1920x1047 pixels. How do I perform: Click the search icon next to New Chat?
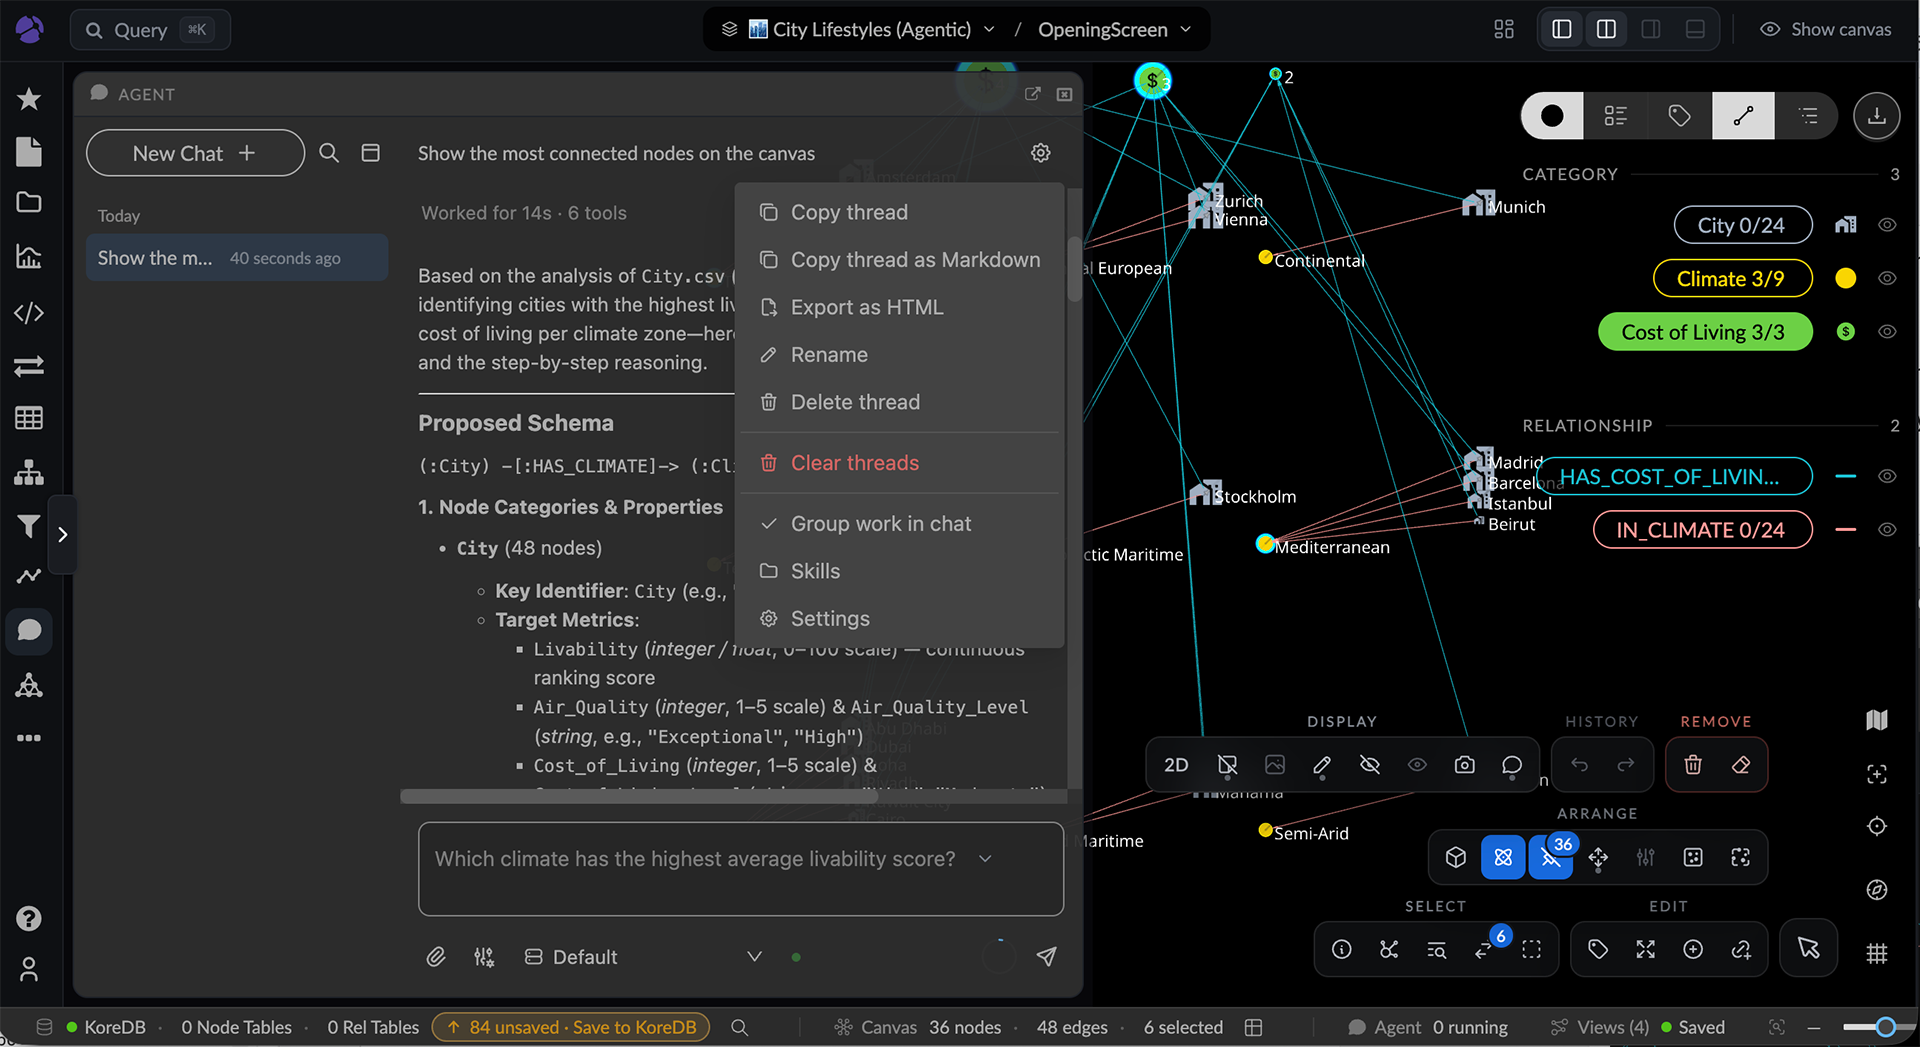329,153
